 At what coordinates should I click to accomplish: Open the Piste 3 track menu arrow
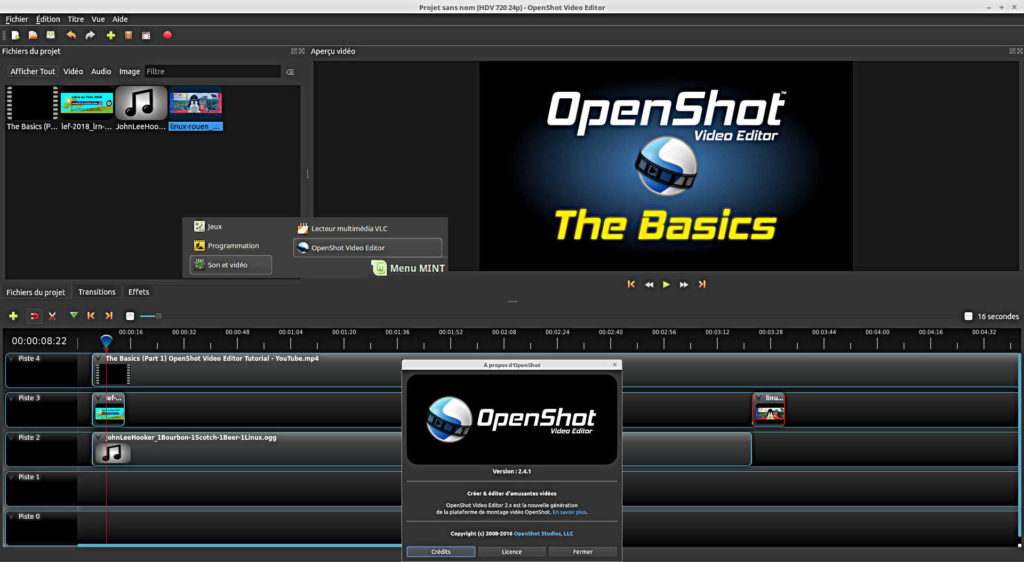click(x=12, y=398)
